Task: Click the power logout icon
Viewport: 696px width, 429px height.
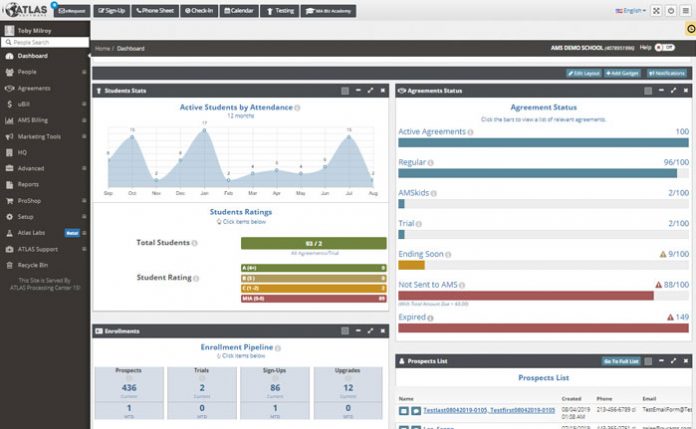Action: click(670, 11)
